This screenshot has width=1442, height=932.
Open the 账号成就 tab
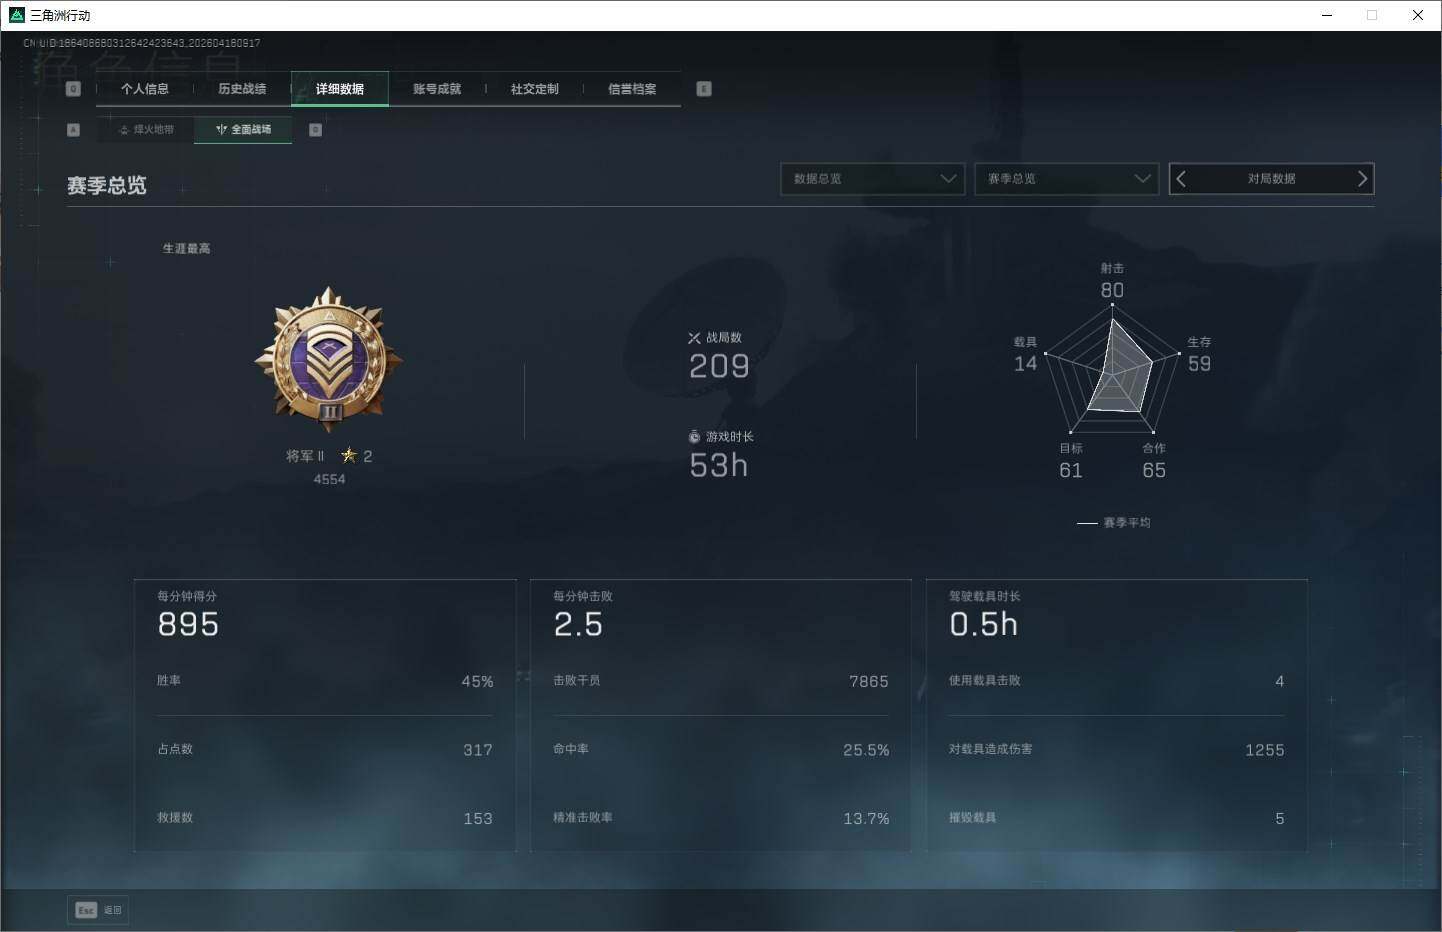[437, 89]
